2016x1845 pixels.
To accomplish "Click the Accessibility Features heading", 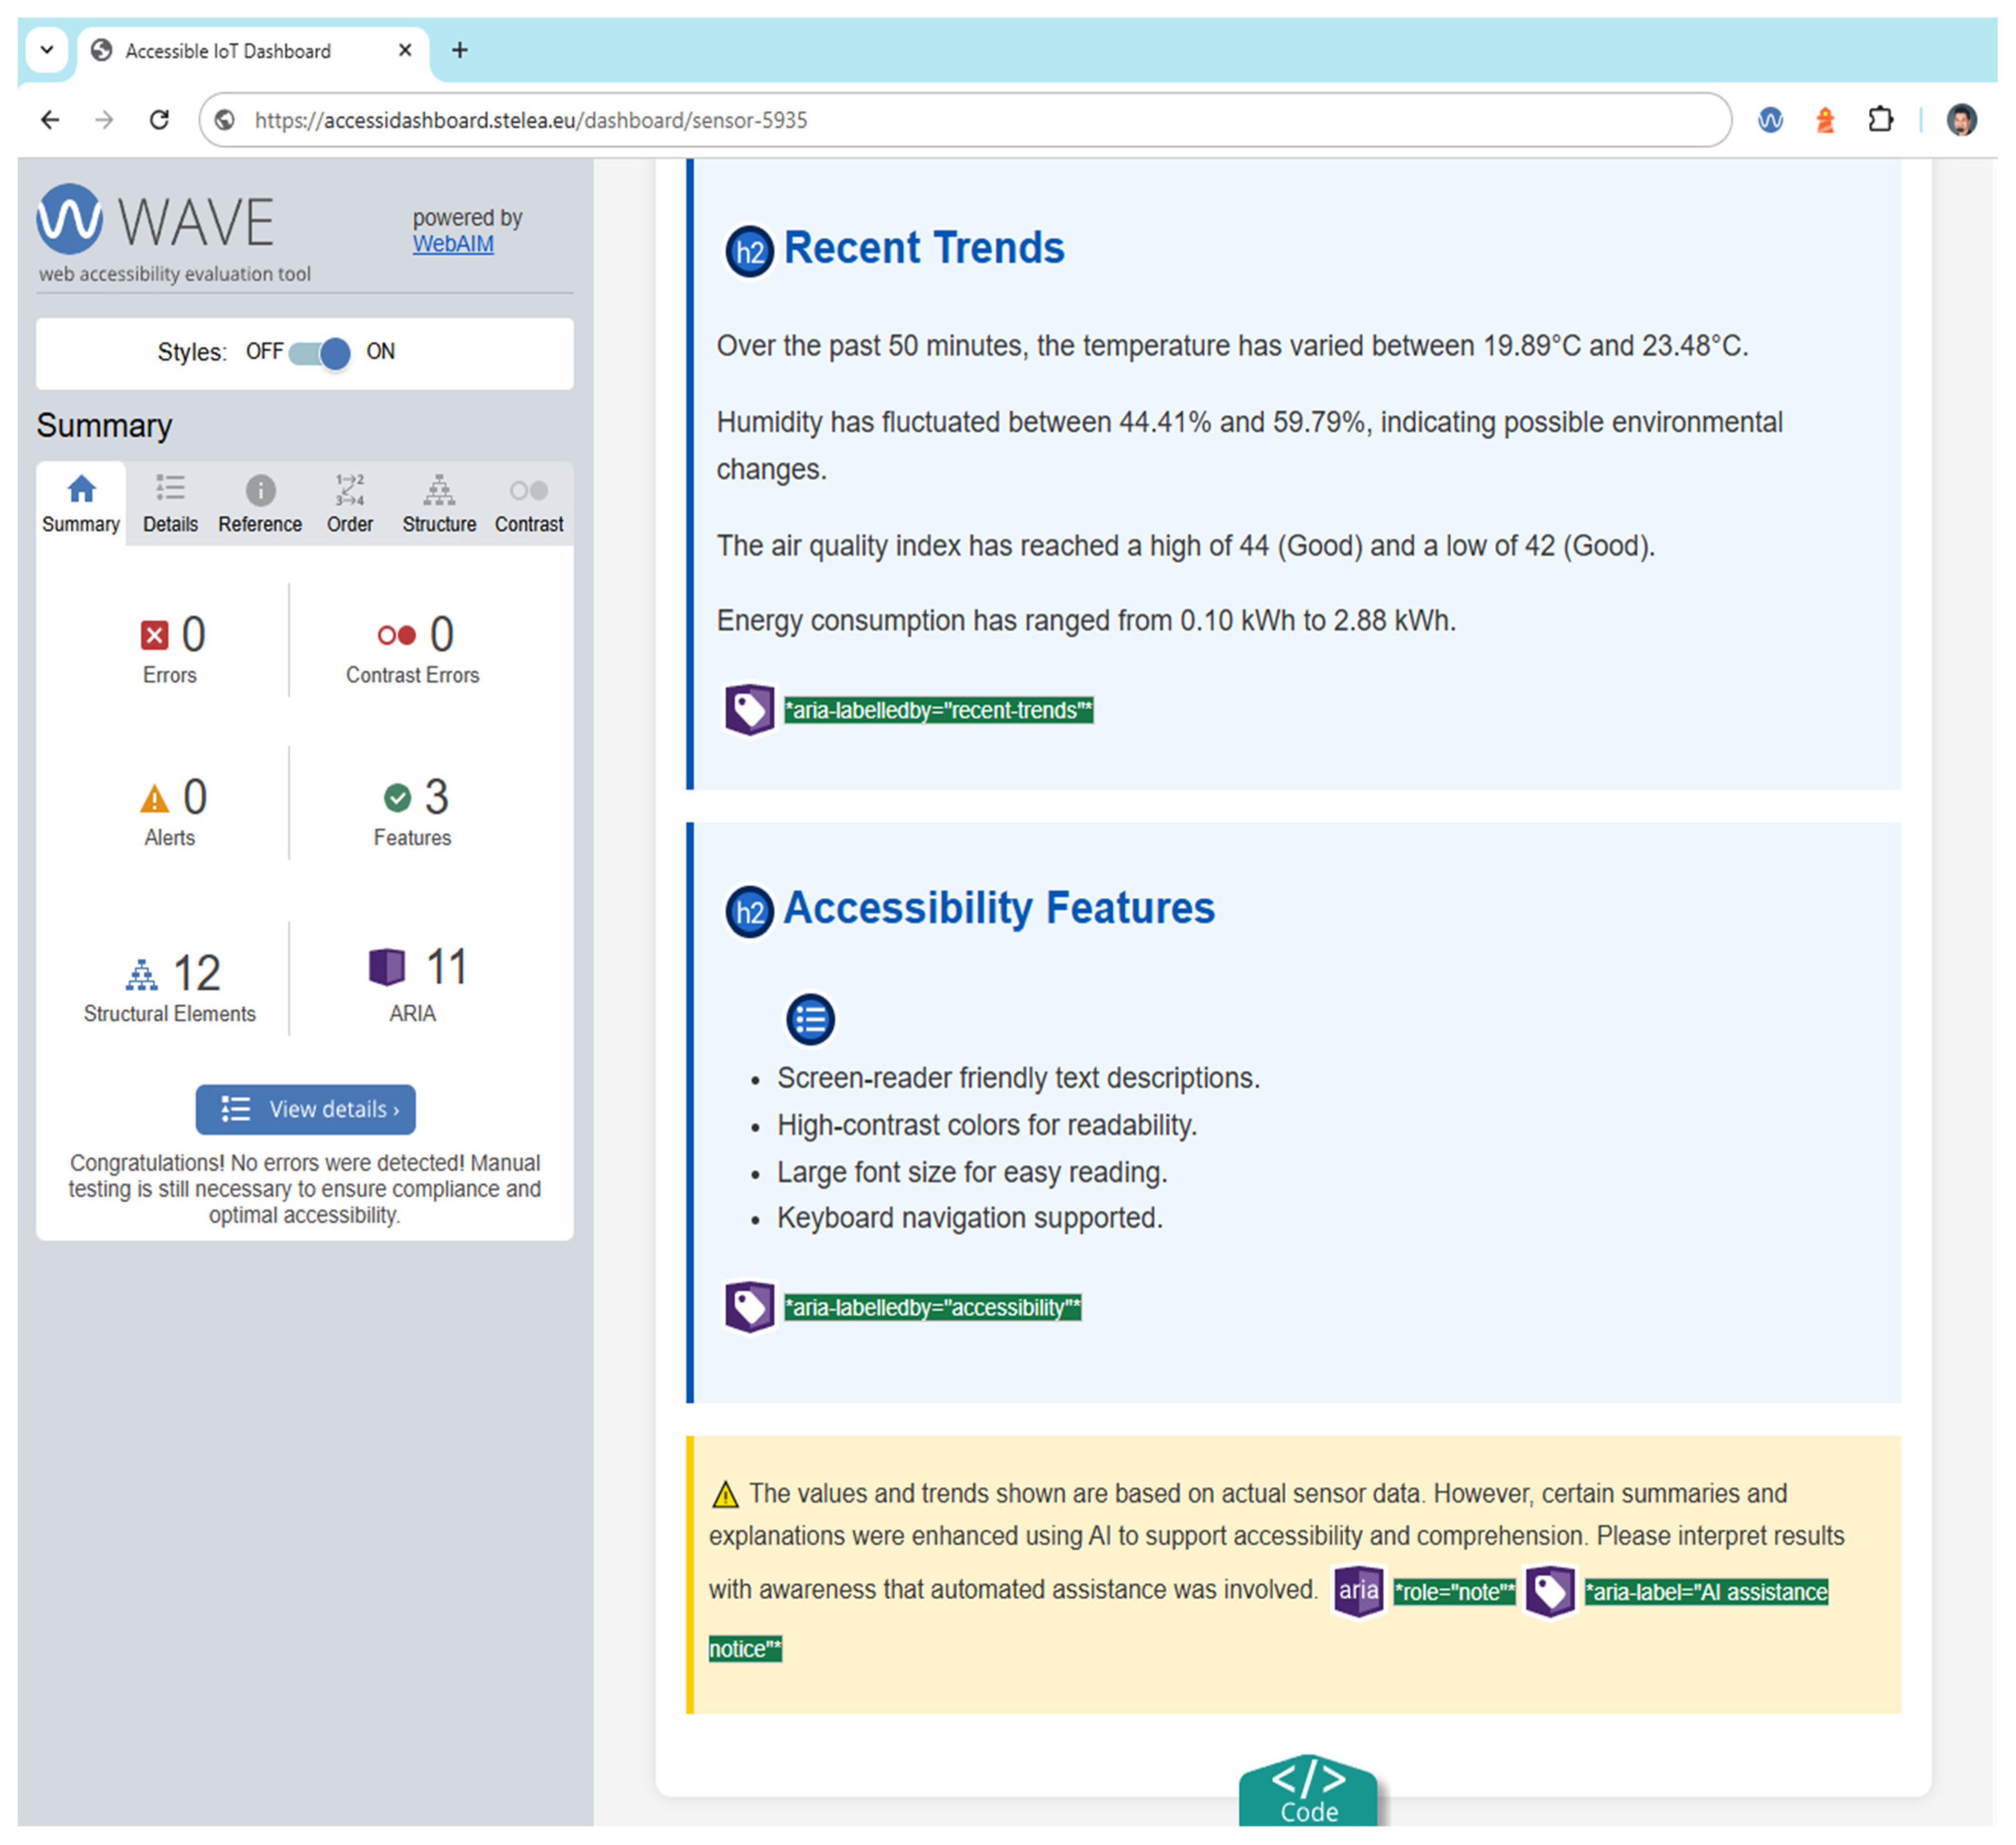I will coord(1000,909).
